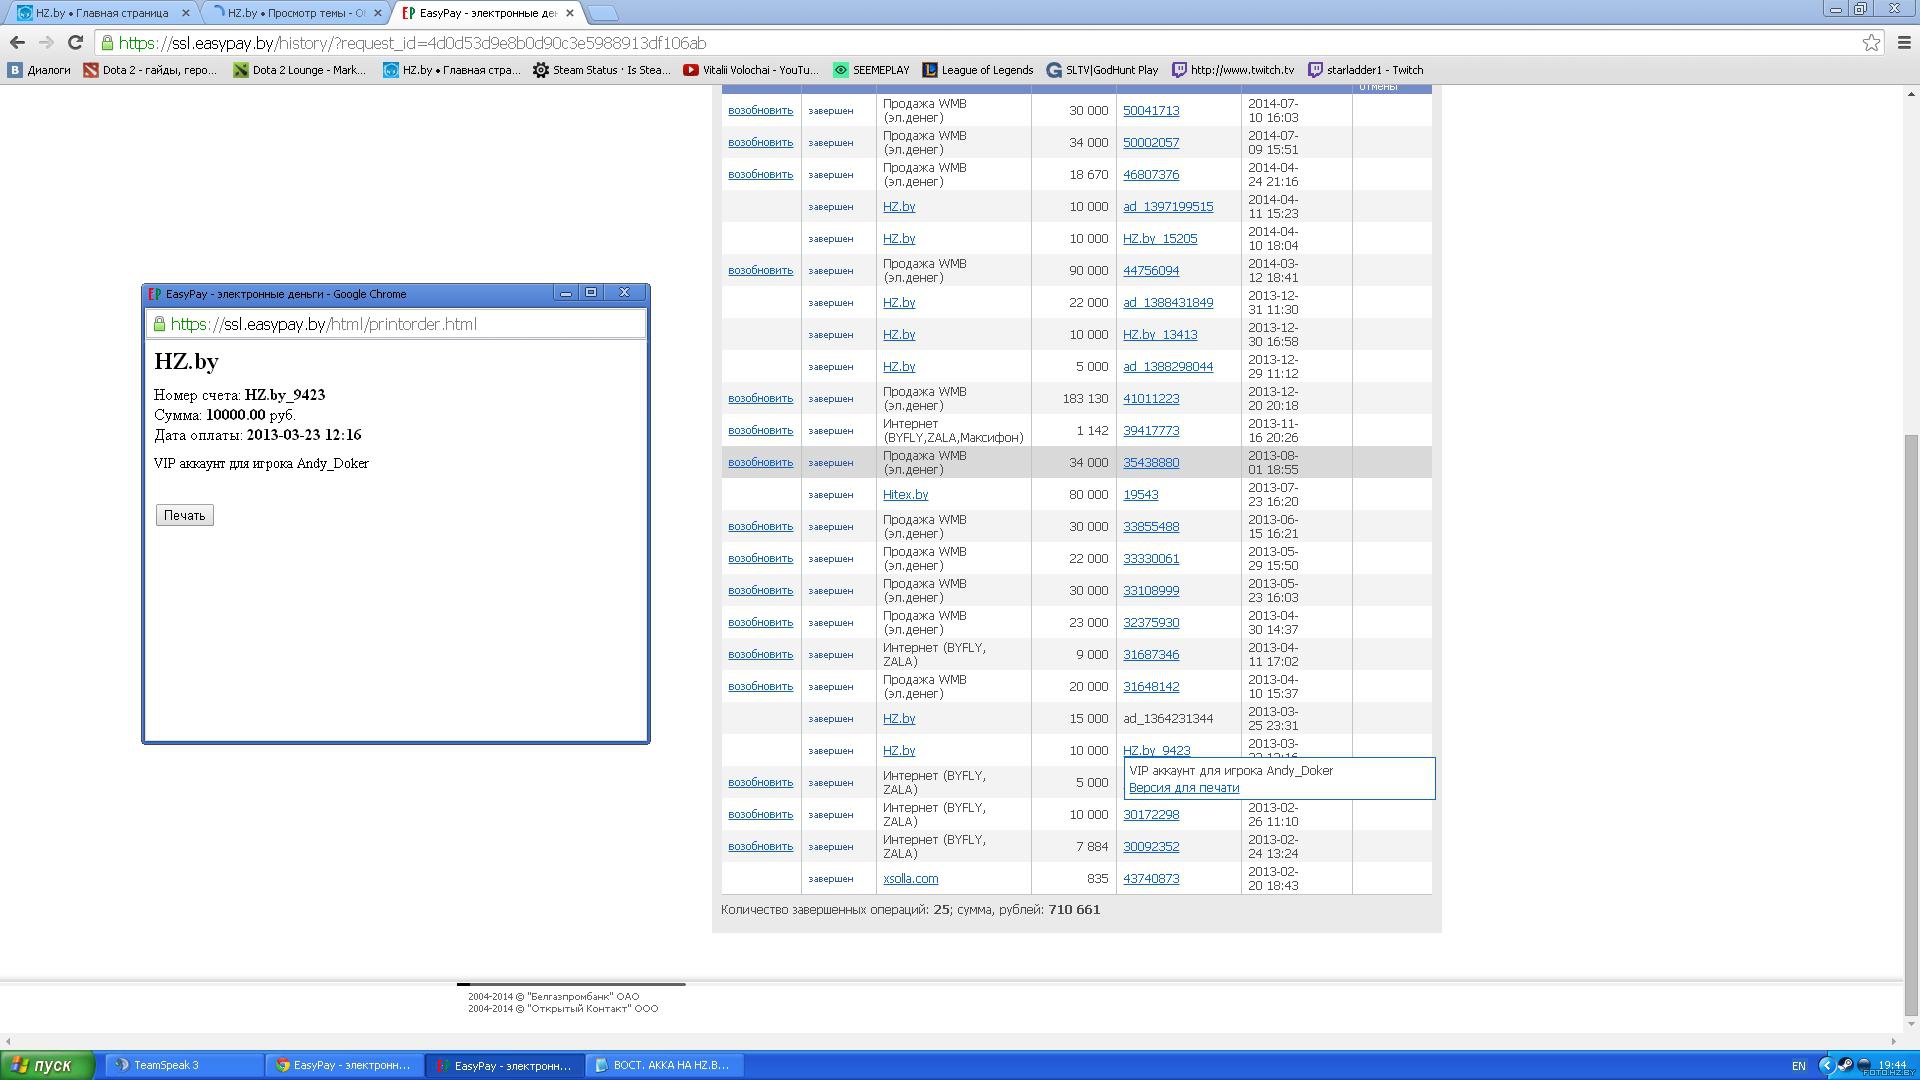Open payment HZ.by_15205
1920x1080 pixels.
click(1160, 238)
